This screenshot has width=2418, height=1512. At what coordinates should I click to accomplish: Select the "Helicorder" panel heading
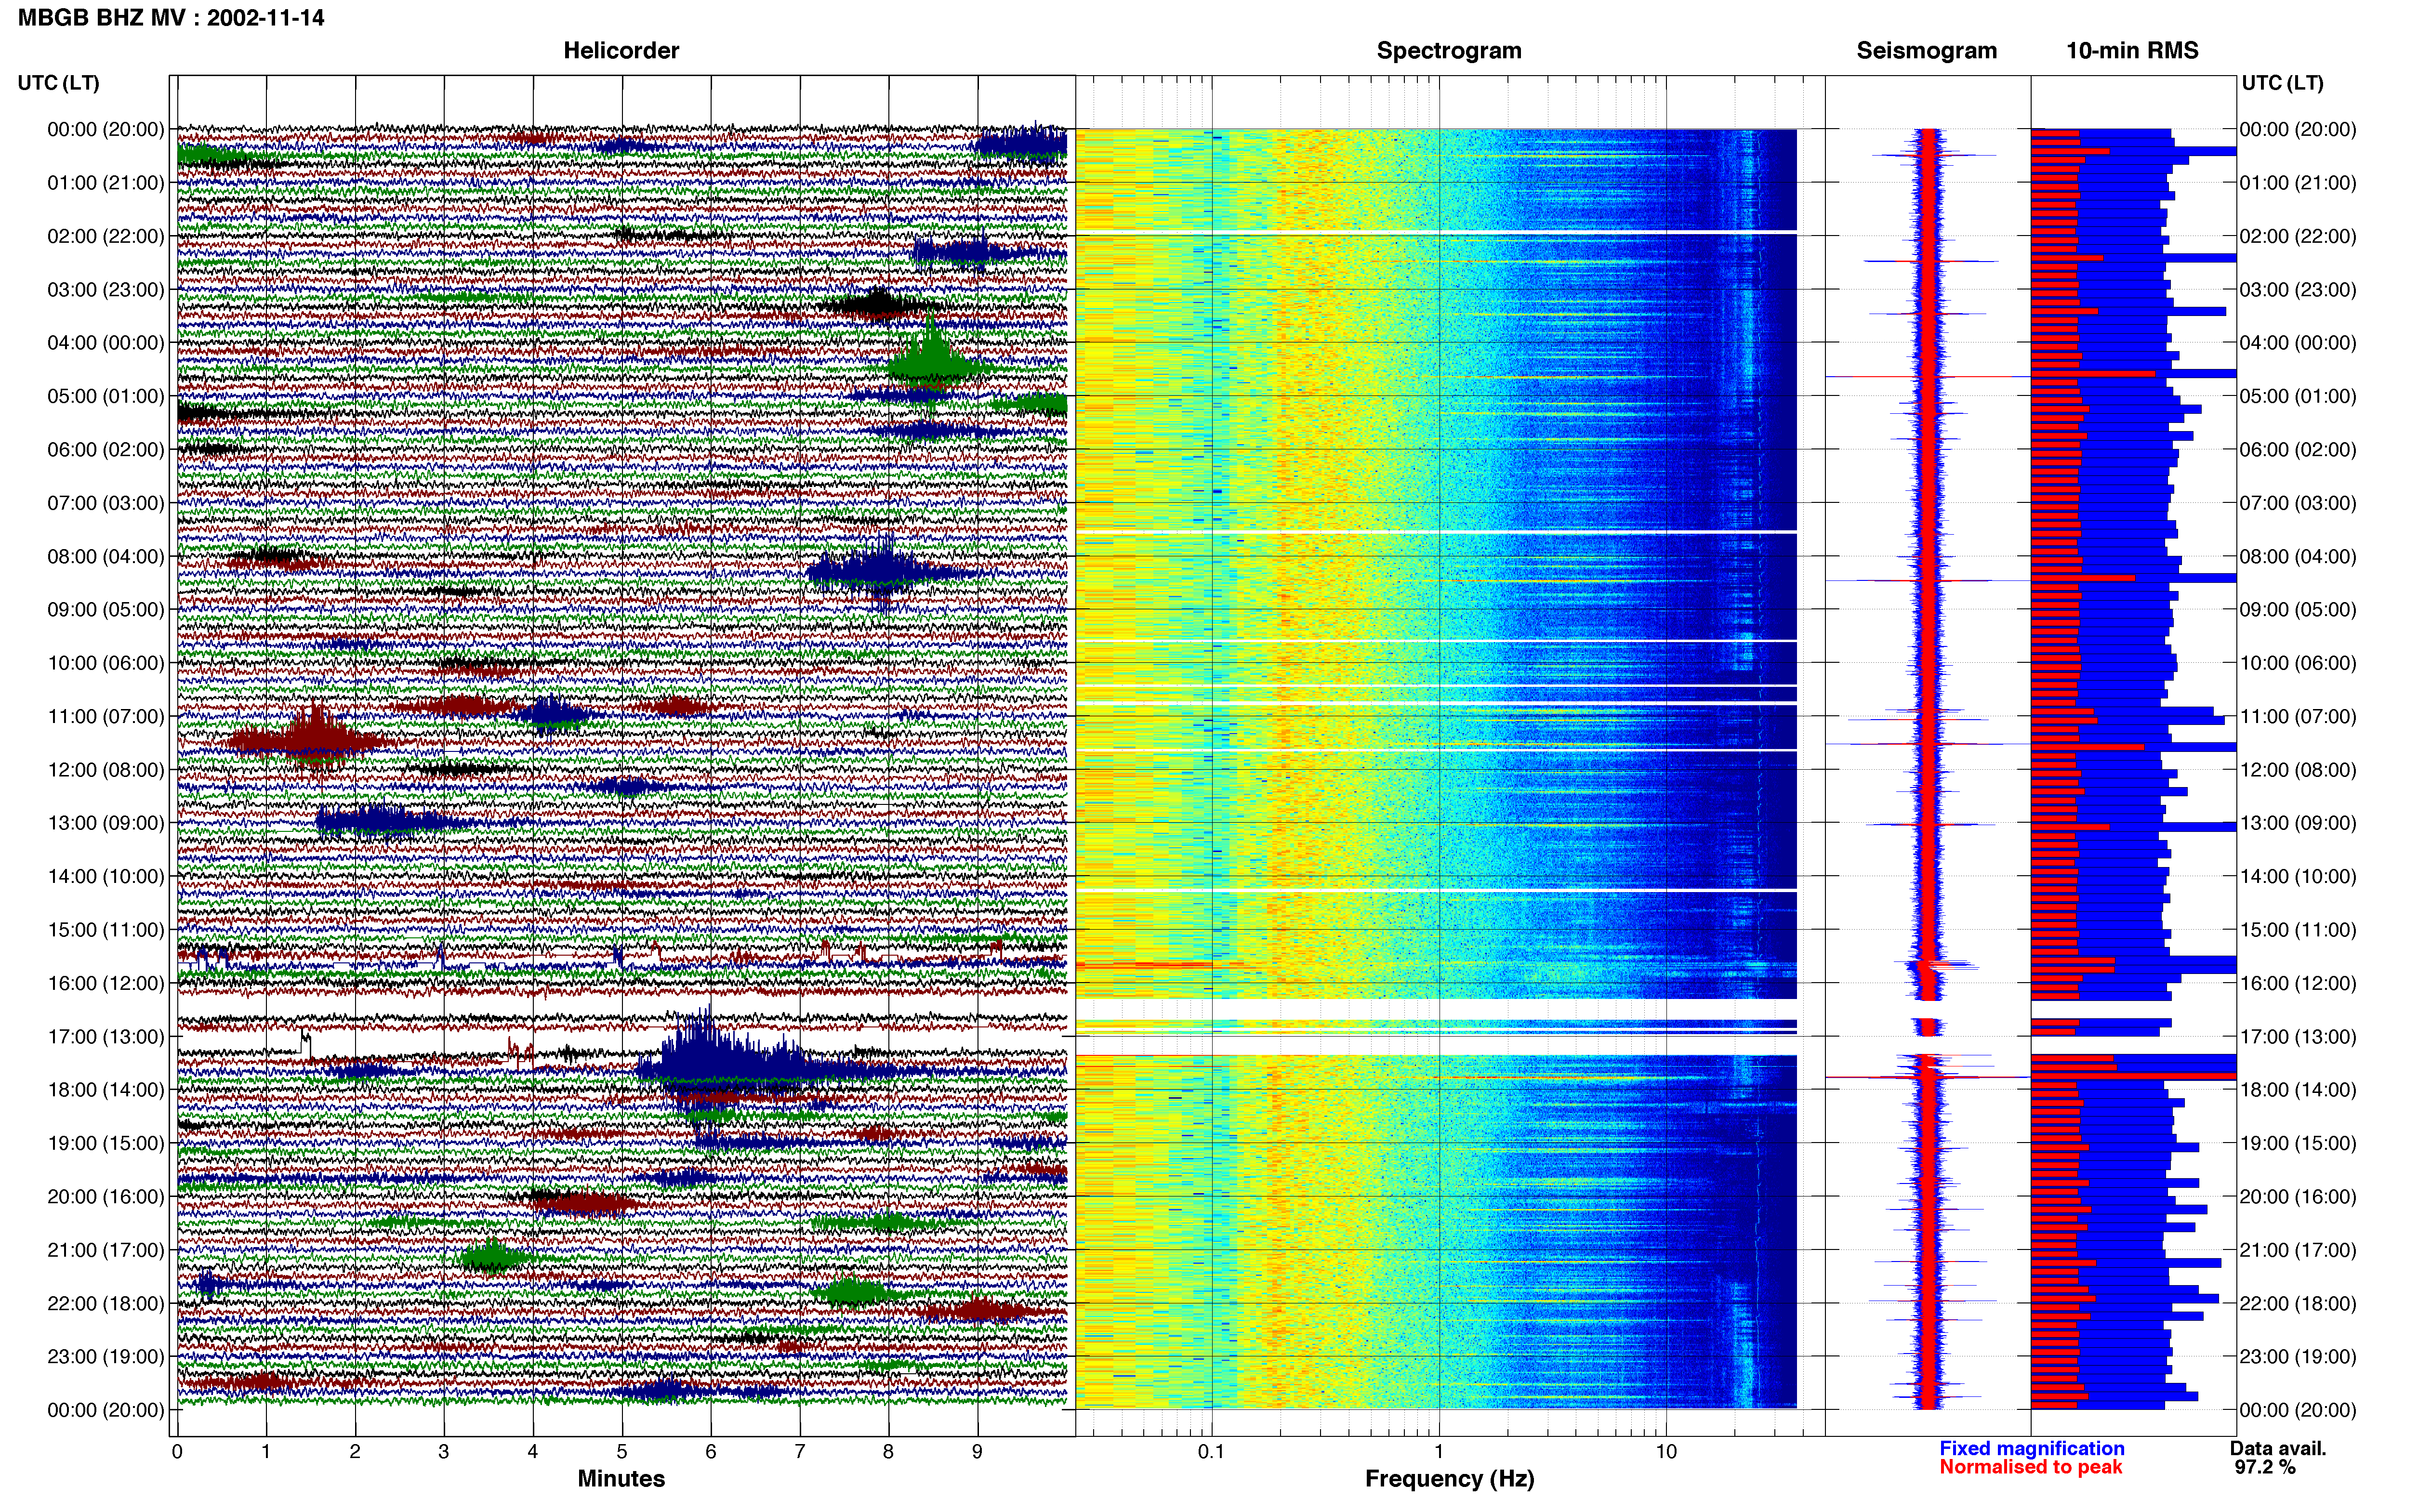tap(621, 51)
